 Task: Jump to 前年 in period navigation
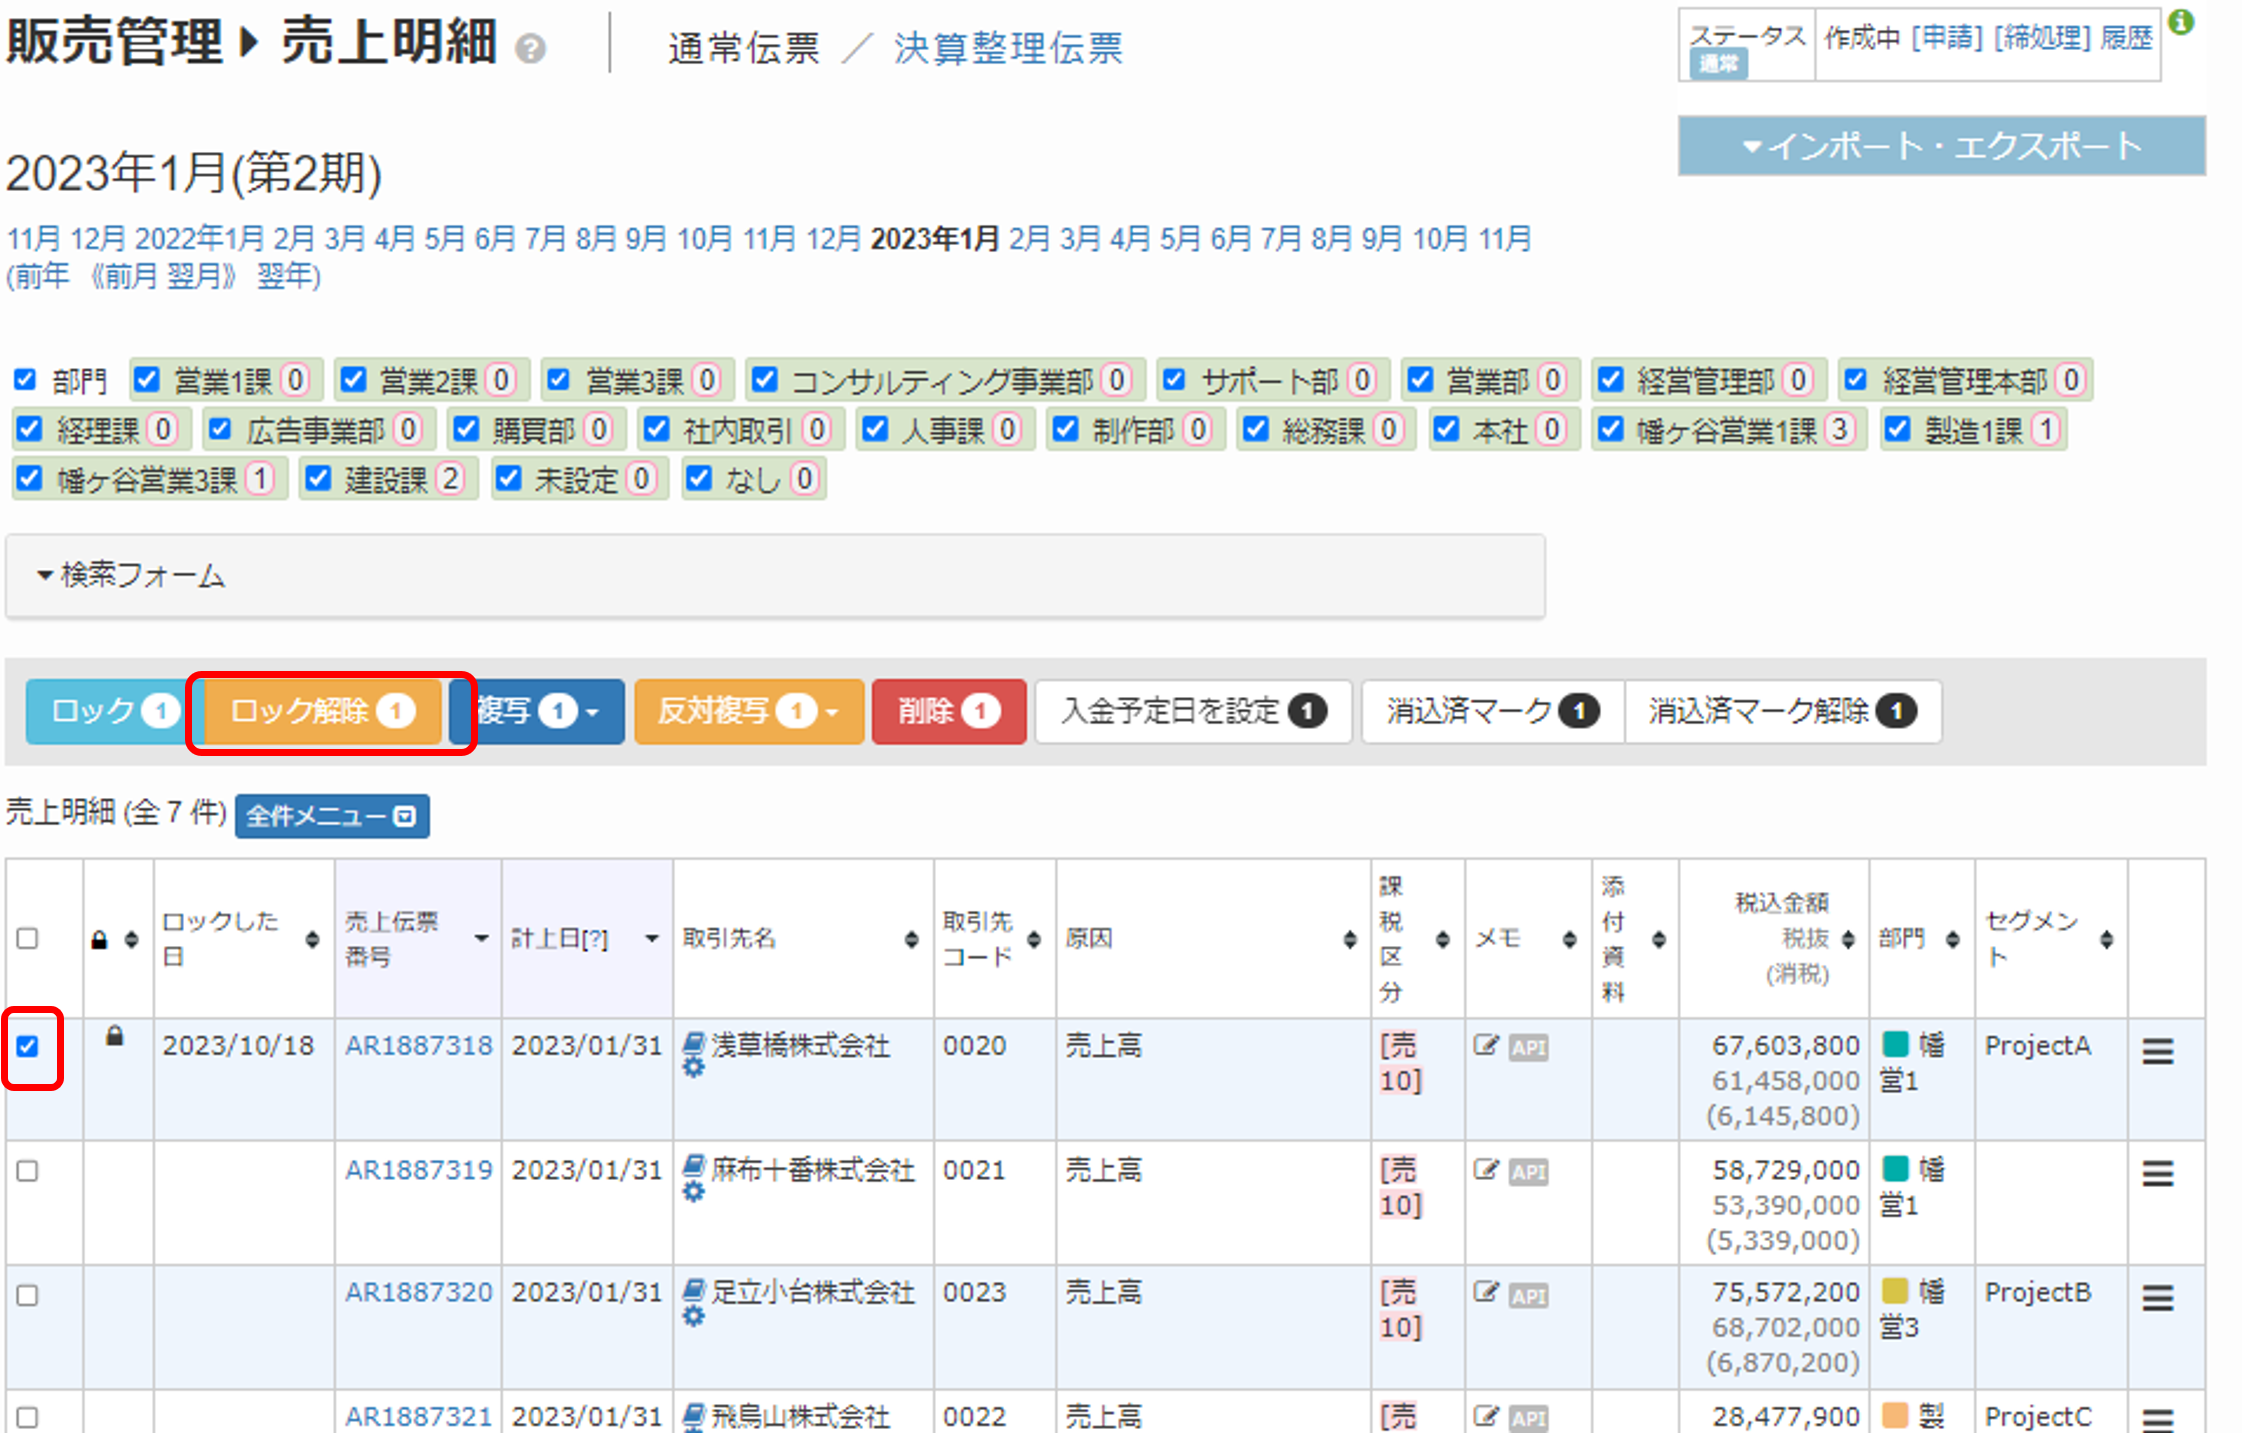(x=42, y=276)
